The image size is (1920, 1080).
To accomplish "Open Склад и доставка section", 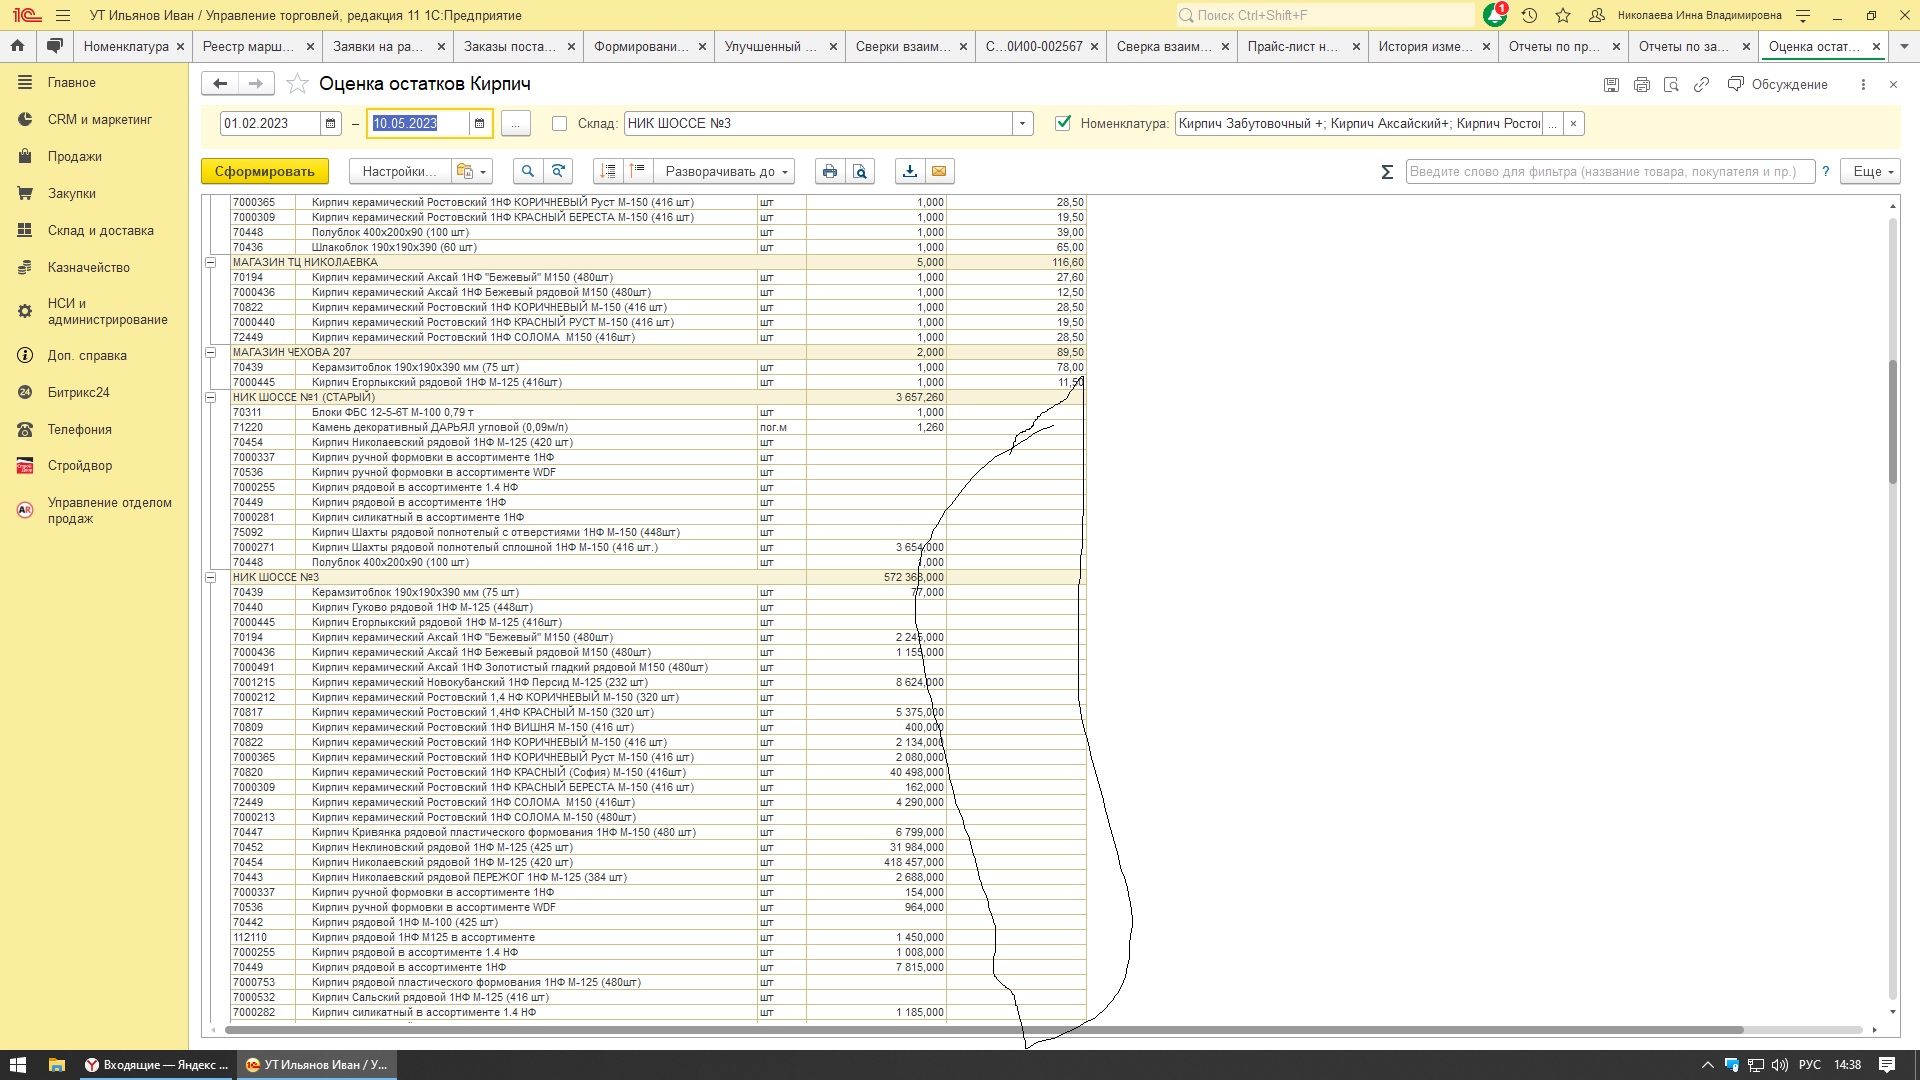I will point(100,230).
